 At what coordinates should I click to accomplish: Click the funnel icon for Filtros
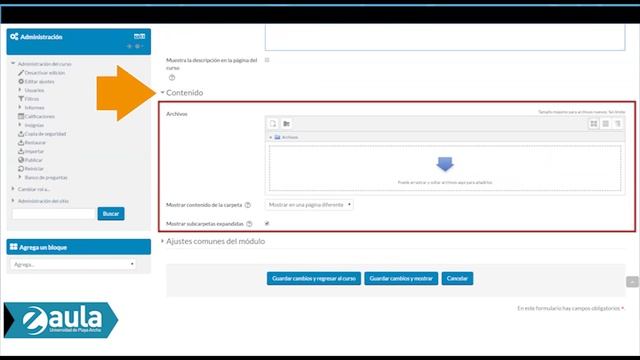click(21, 99)
